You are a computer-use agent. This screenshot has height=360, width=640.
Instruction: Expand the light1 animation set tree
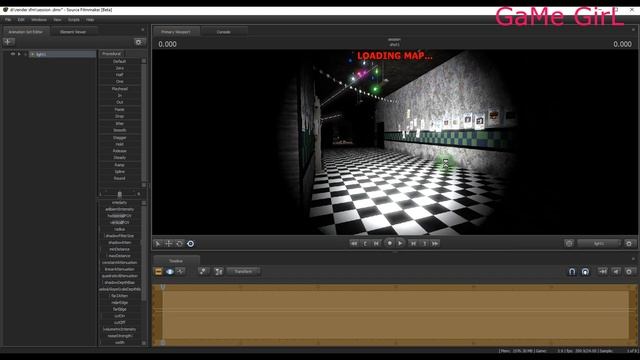click(x=32, y=54)
